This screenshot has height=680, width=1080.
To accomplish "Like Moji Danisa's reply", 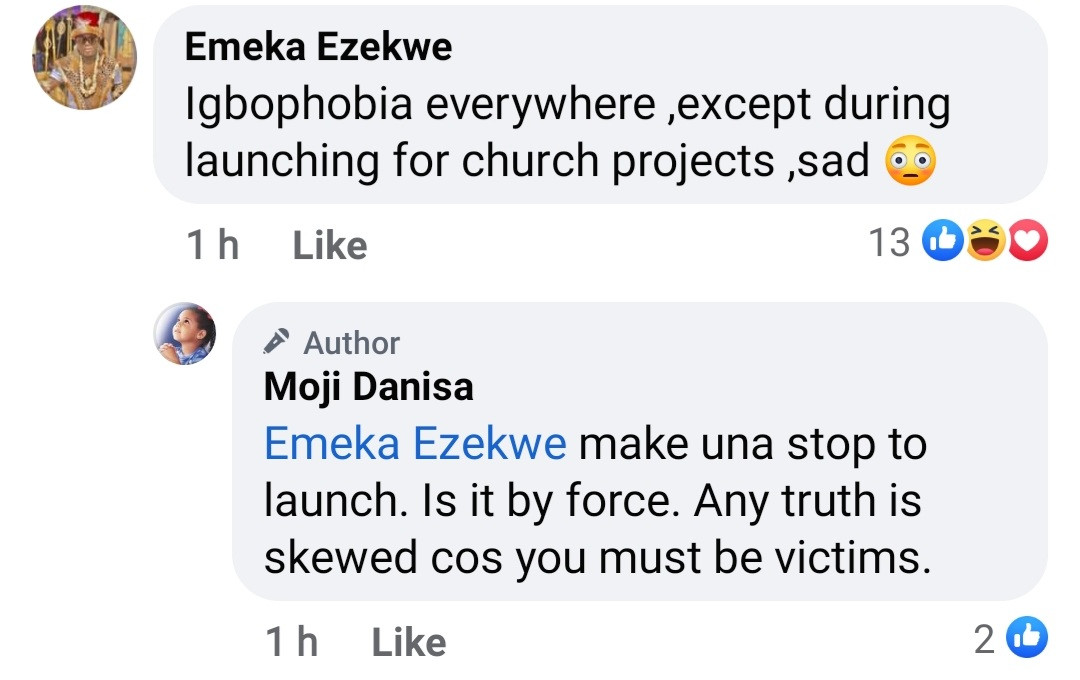I will coord(408,642).
